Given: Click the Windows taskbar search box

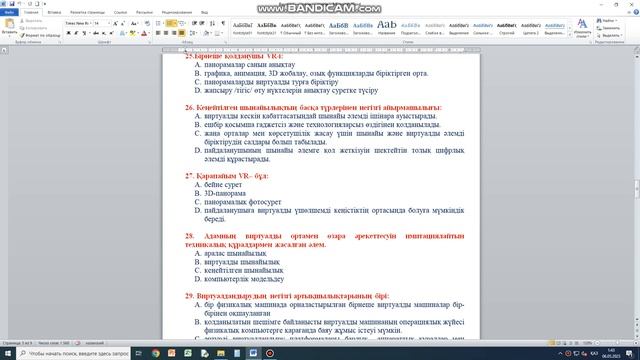Looking at the screenshot, I should (x=73, y=353).
